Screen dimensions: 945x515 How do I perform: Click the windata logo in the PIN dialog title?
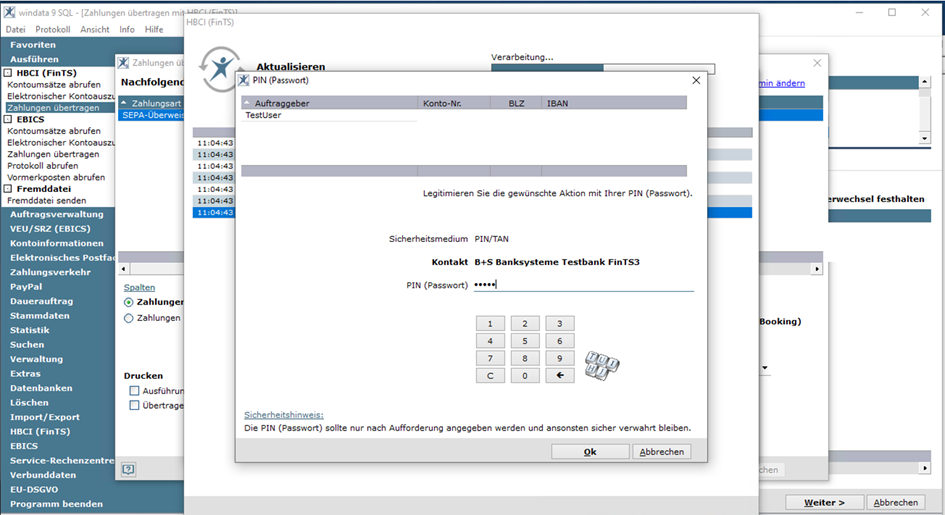click(244, 80)
